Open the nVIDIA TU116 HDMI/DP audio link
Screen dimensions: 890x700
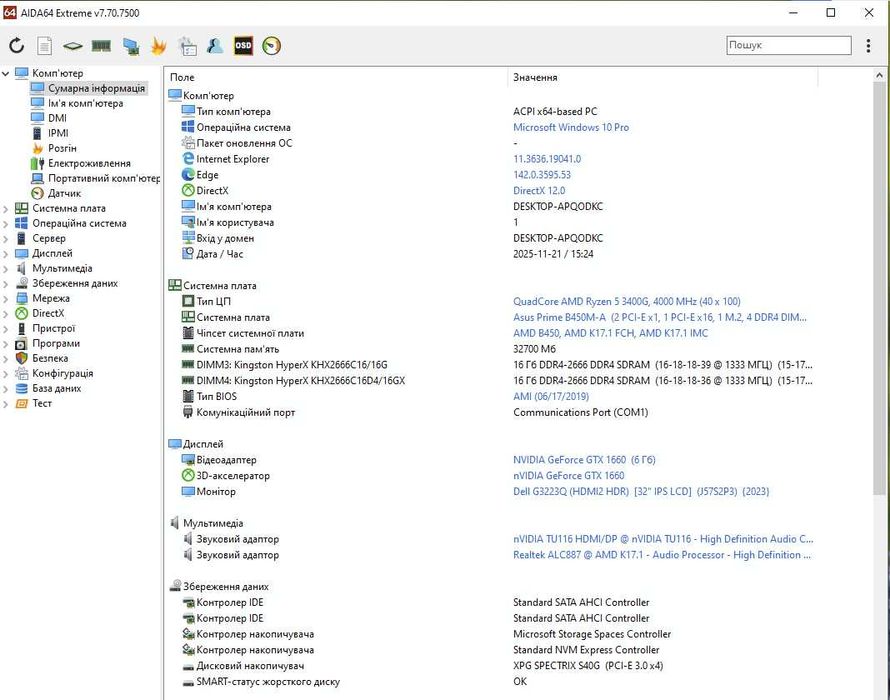[663, 539]
